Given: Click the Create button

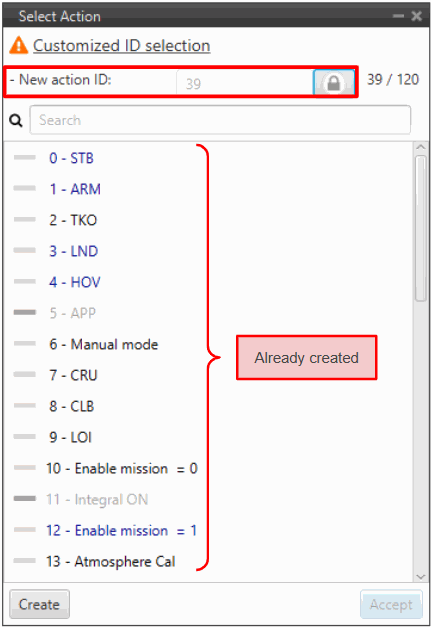Looking at the screenshot, I should [39, 604].
